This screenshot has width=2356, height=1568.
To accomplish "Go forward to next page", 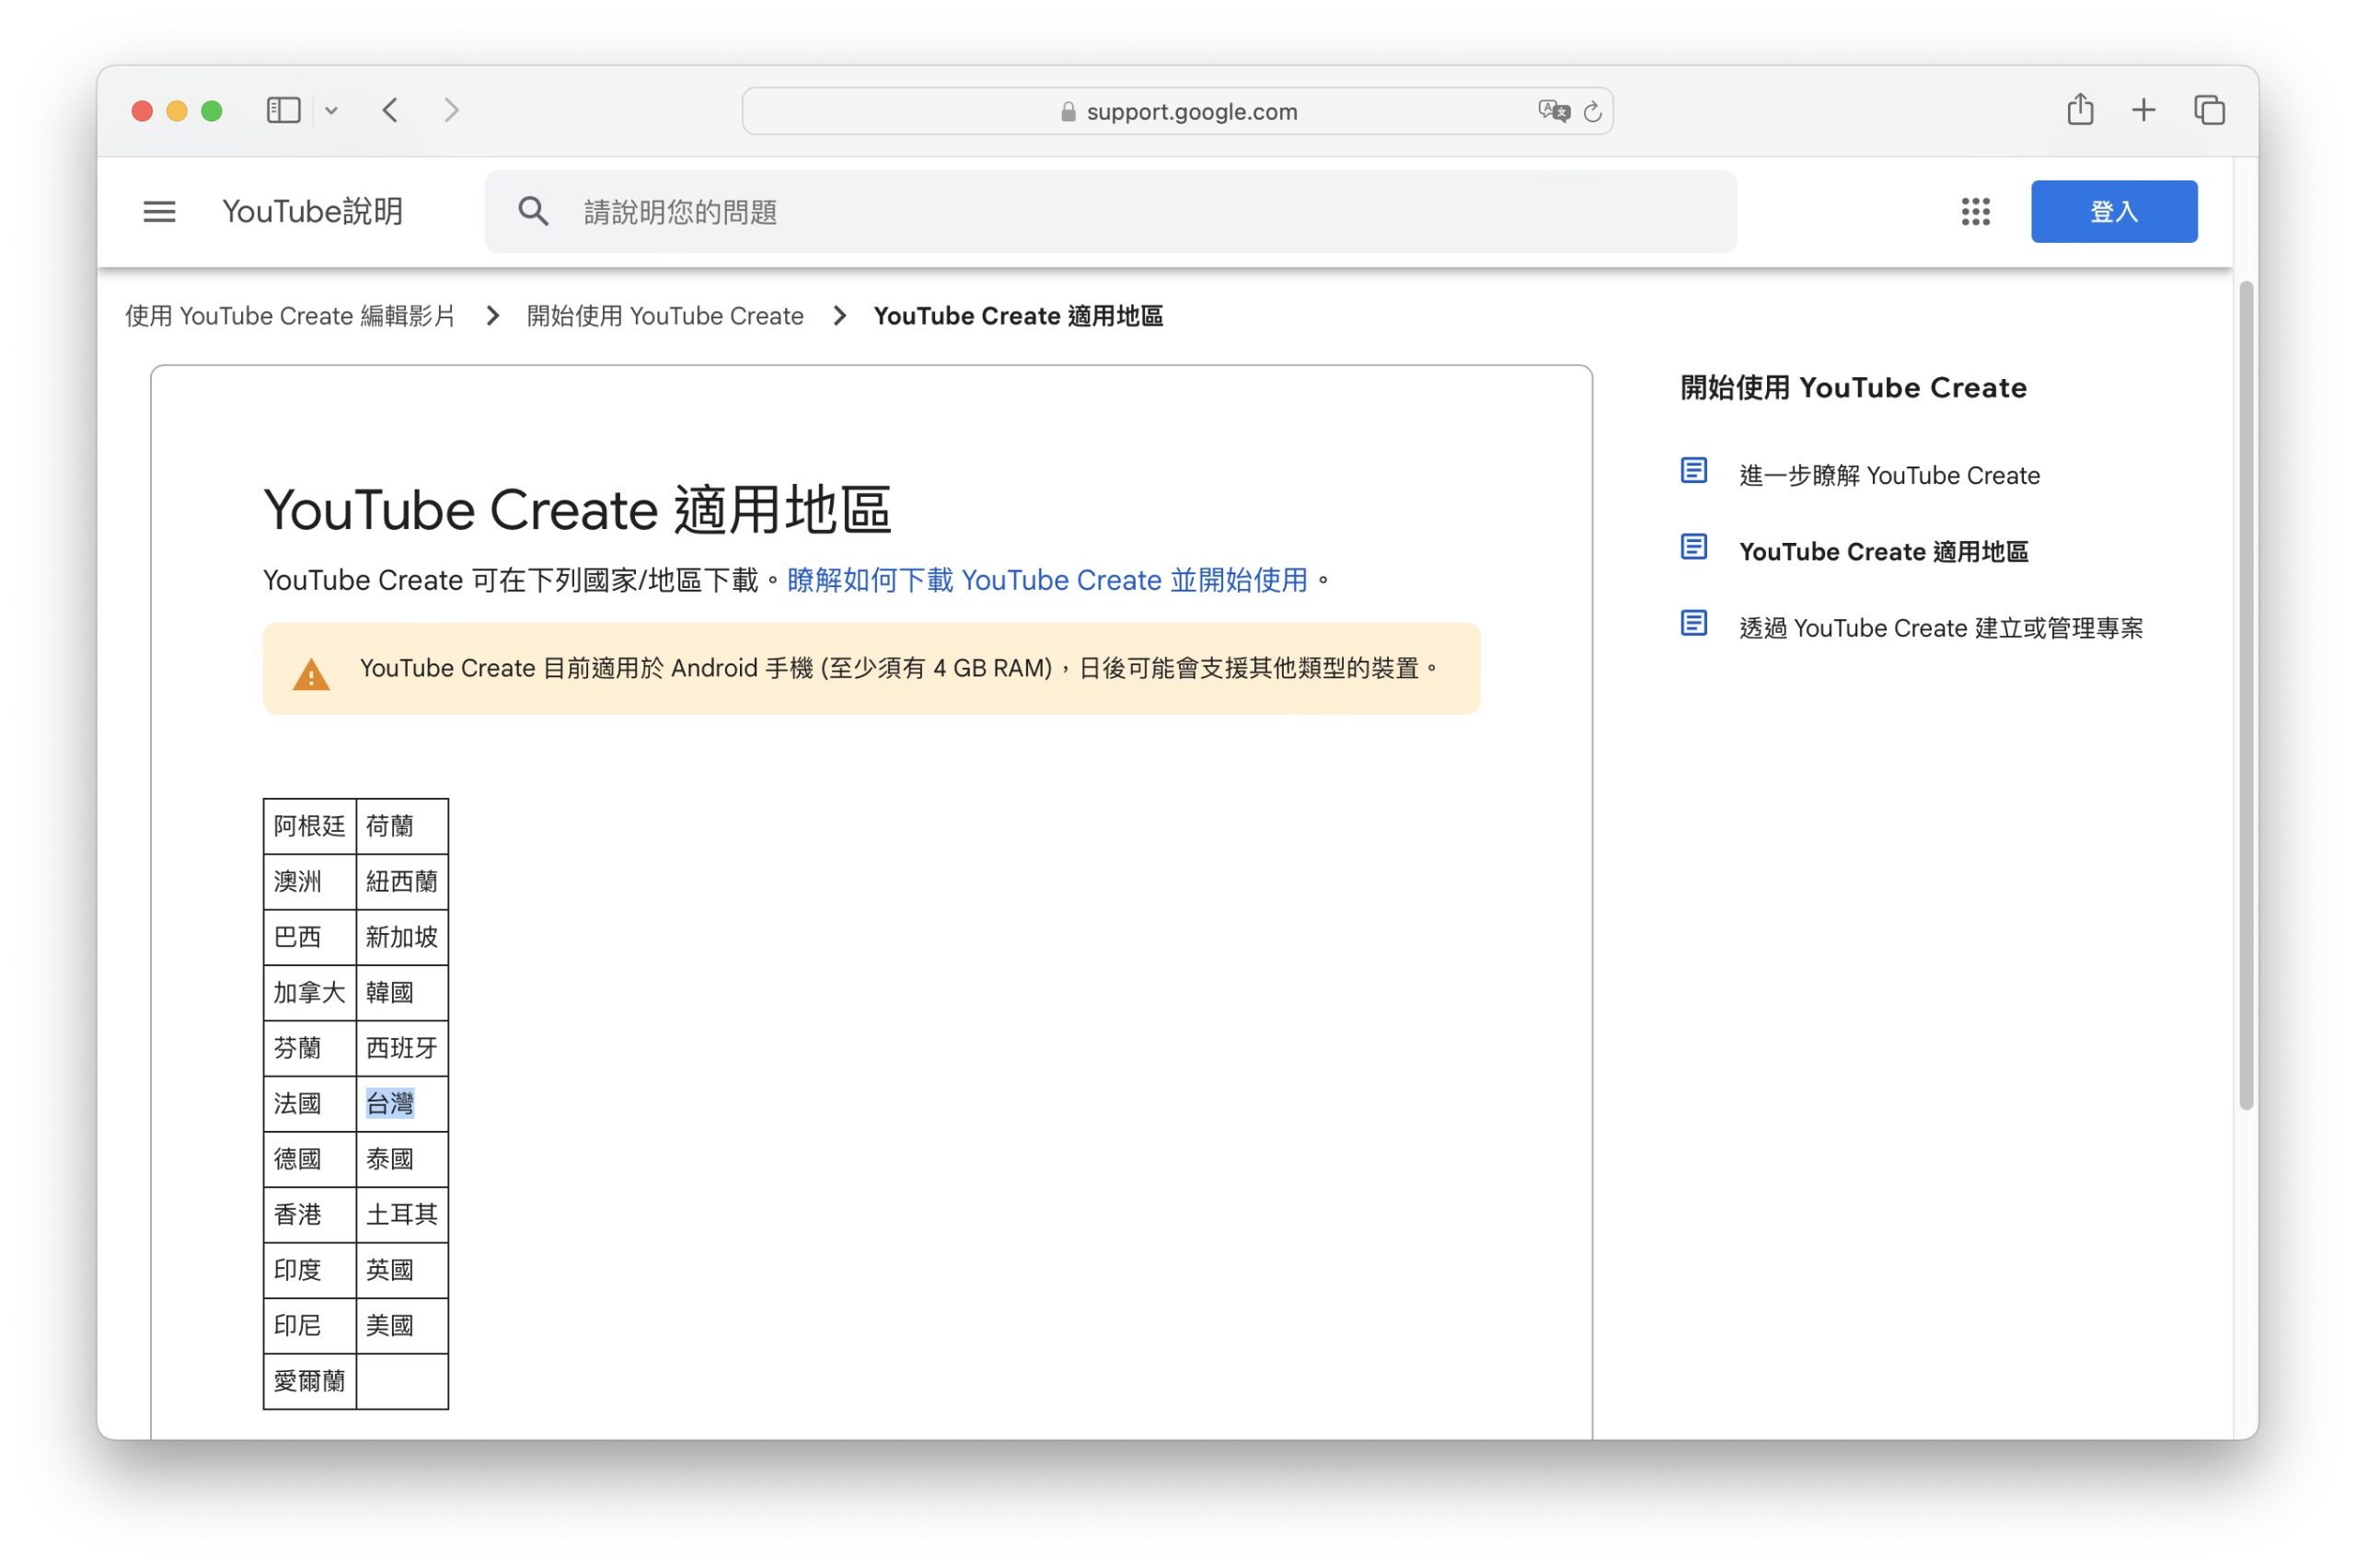I will point(452,110).
